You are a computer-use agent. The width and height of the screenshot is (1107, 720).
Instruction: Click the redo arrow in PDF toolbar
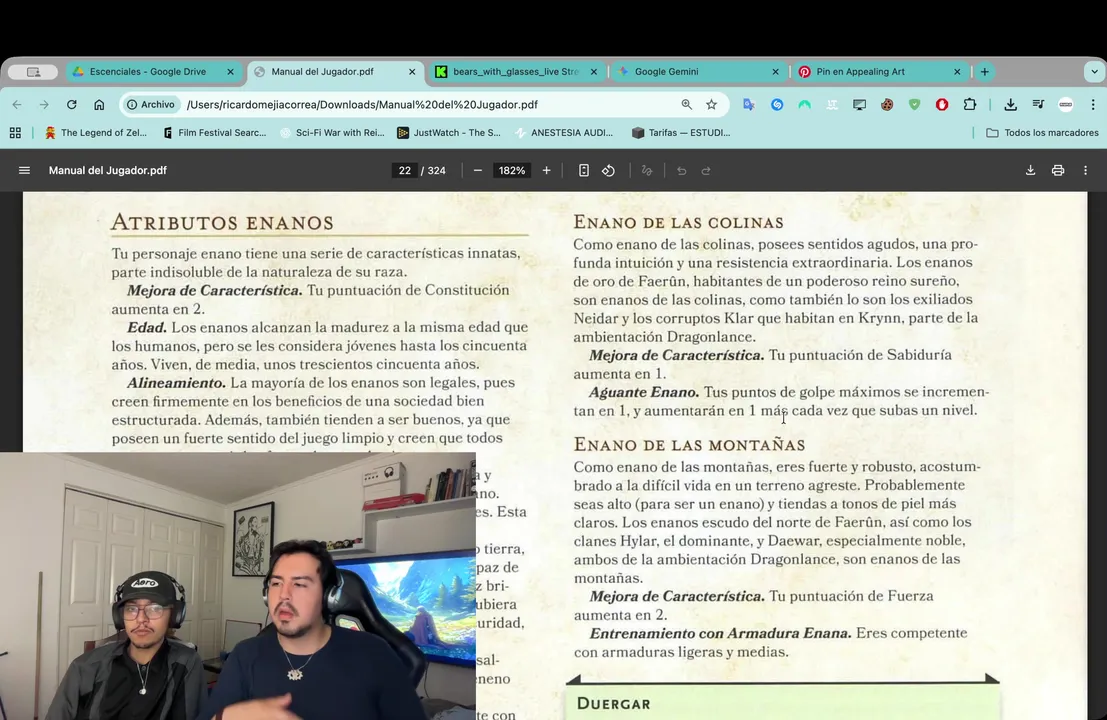(x=706, y=170)
